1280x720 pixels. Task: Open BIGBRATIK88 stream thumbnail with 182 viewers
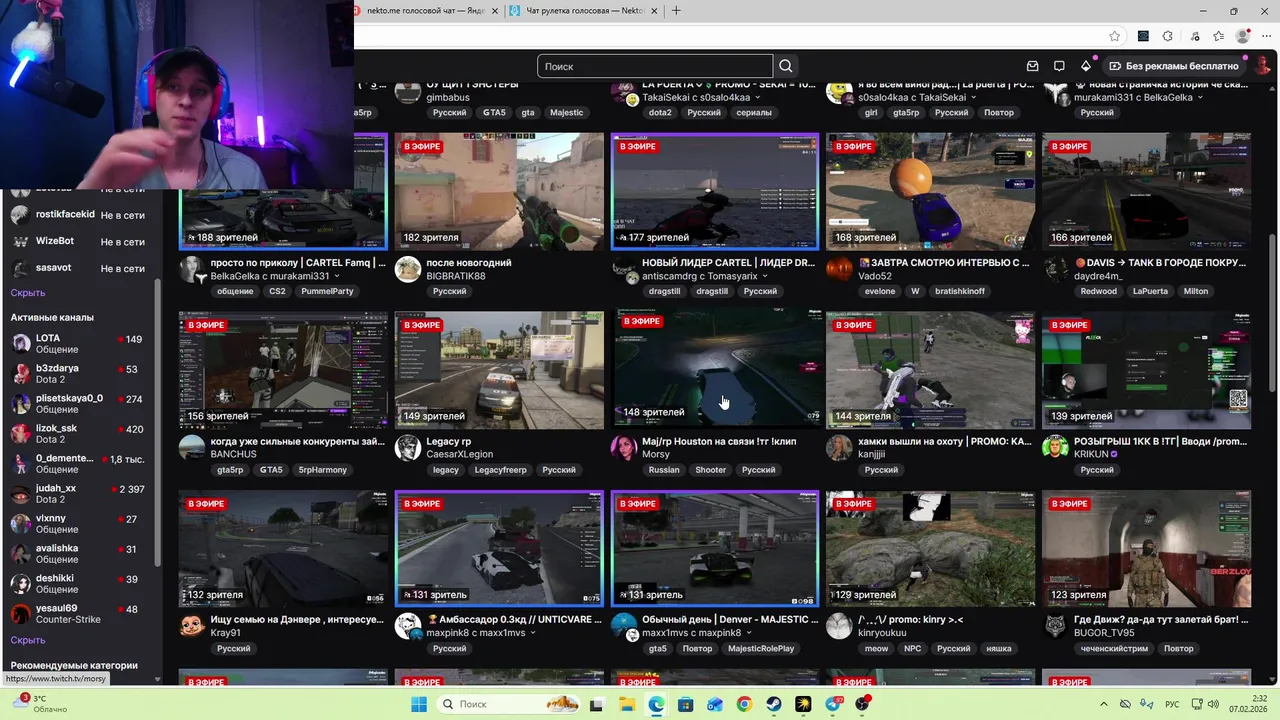pyautogui.click(x=499, y=191)
